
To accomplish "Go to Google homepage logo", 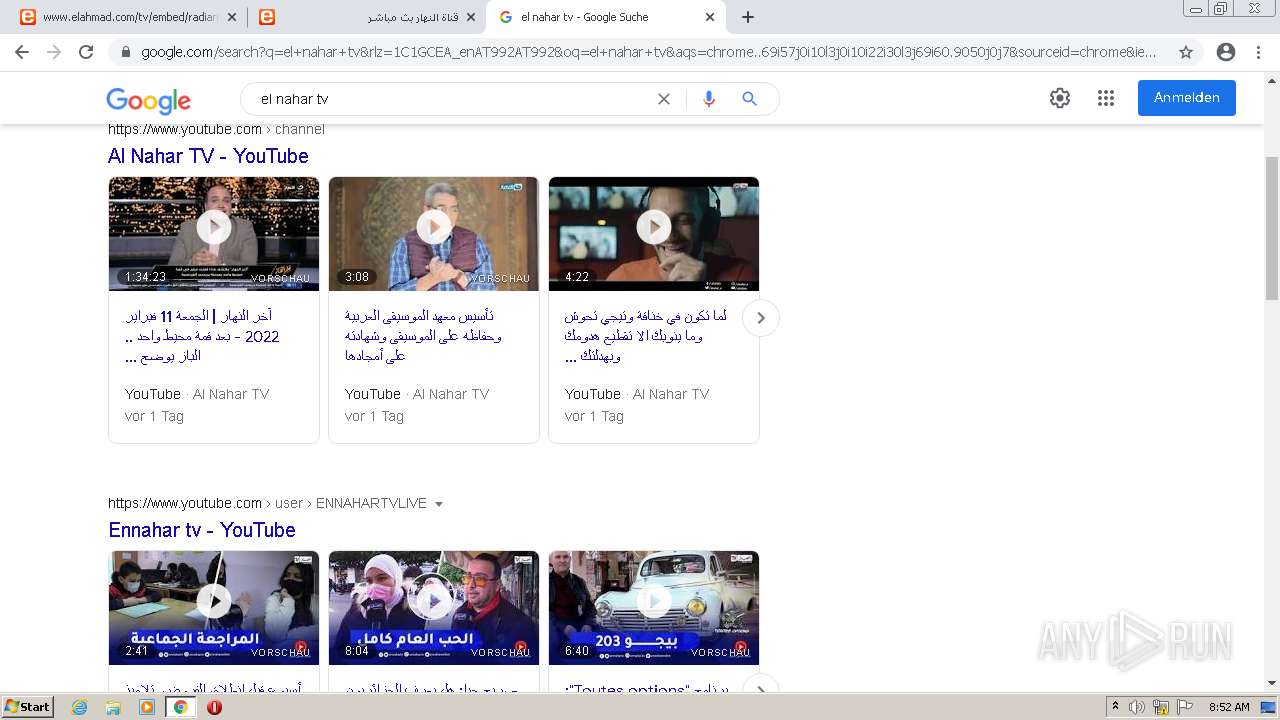I will pos(148,100).
